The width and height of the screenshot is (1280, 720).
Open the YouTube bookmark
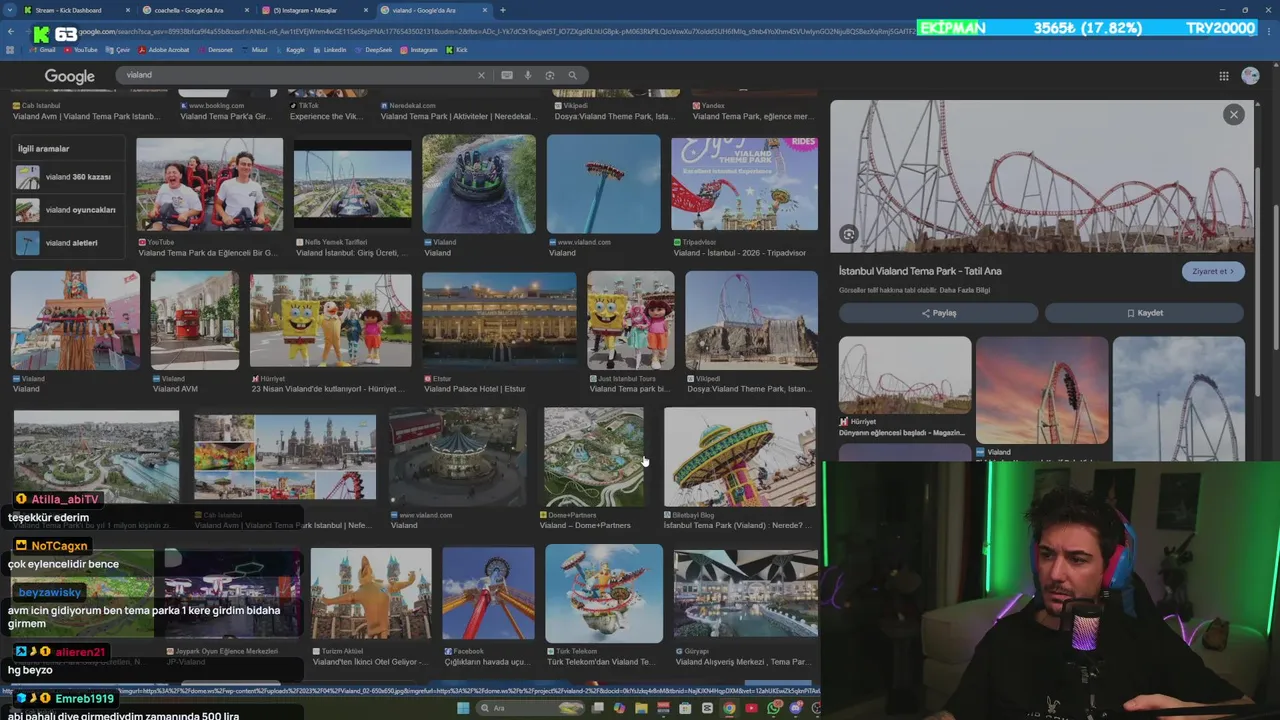pos(81,49)
